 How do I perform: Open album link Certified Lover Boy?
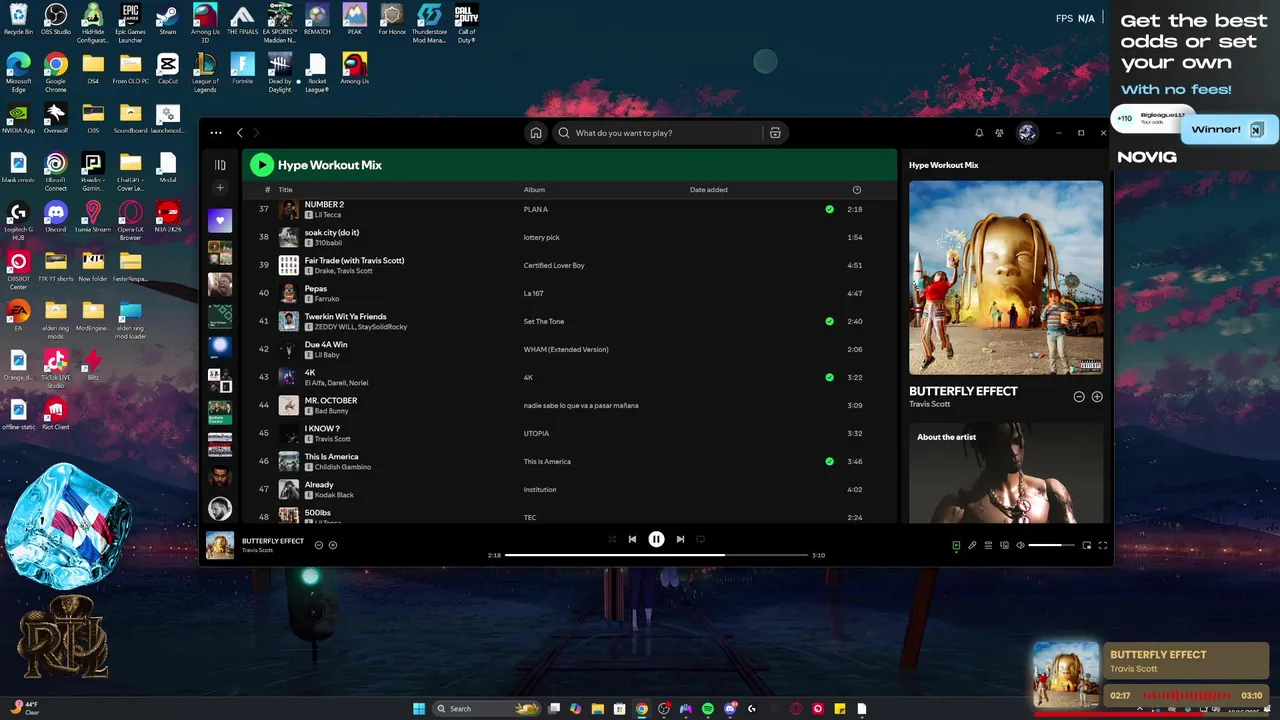pyautogui.click(x=554, y=265)
